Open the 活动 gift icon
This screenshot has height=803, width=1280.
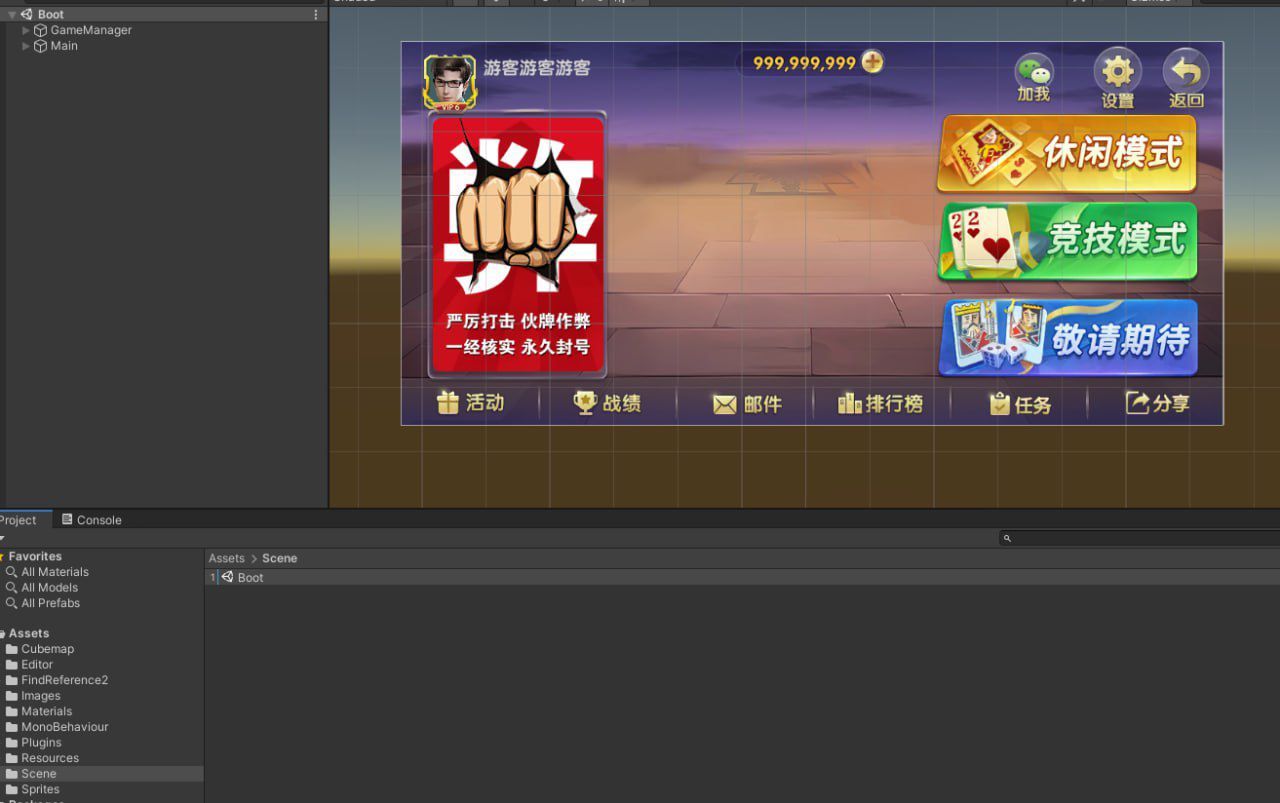[448, 402]
